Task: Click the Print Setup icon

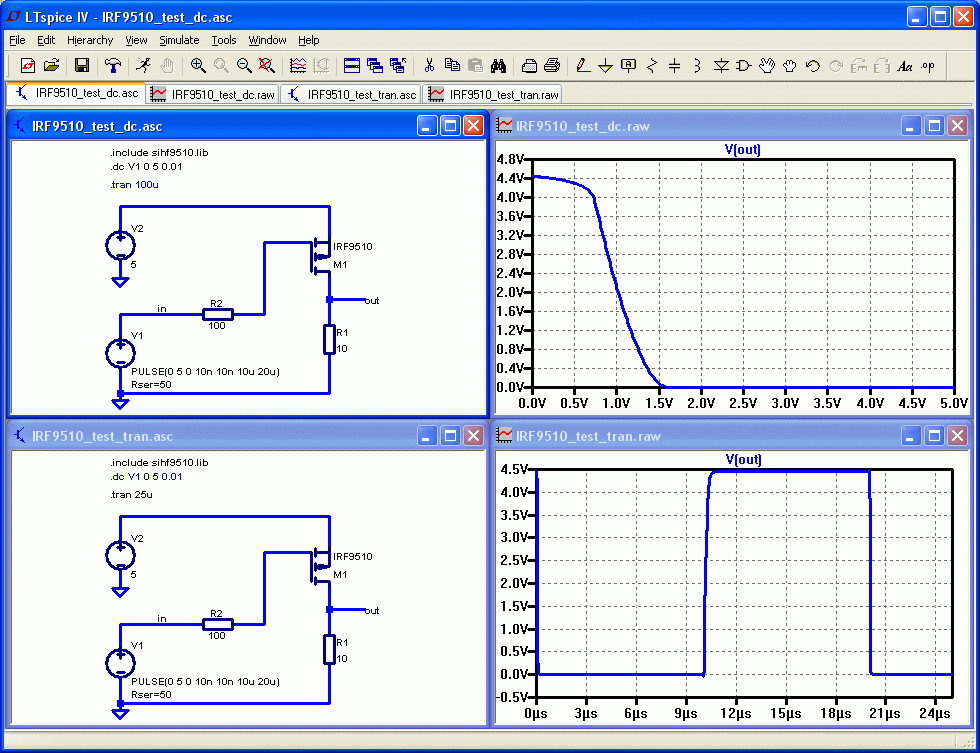Action: point(529,65)
